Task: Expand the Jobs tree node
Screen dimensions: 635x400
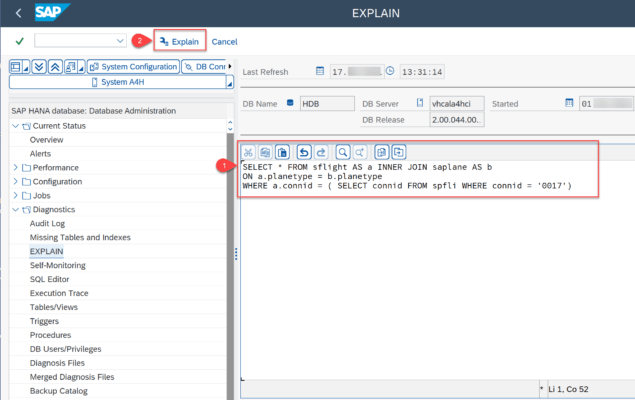Action: (15, 195)
